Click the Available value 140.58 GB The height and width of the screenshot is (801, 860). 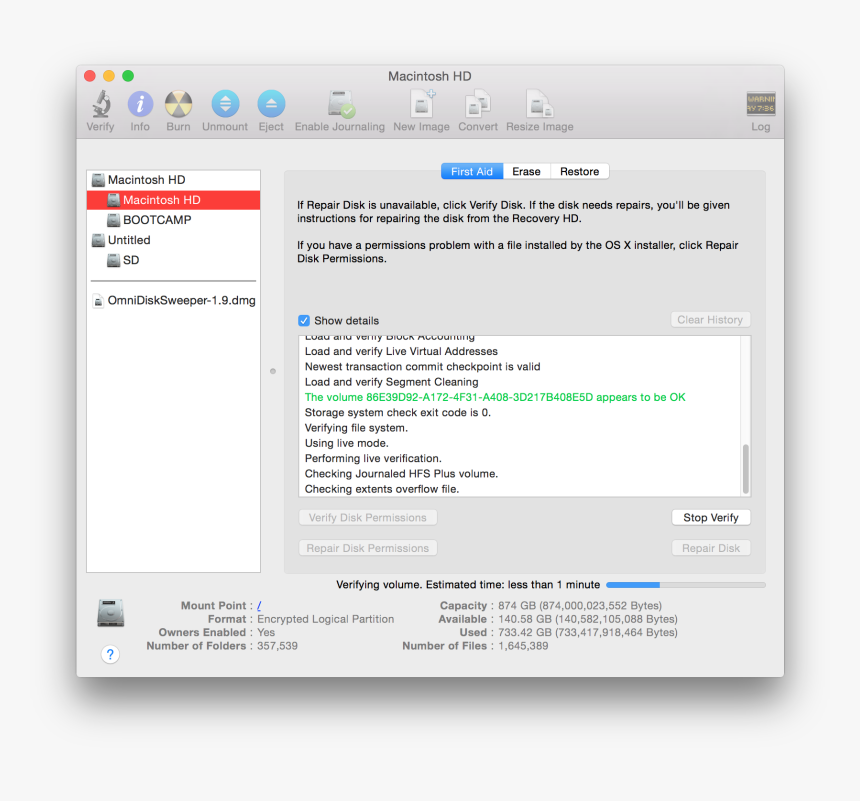(x=587, y=619)
